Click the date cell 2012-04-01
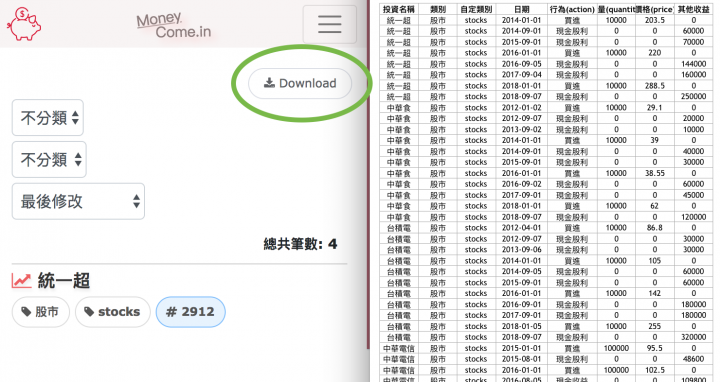The height and width of the screenshot is (382, 720). click(x=522, y=228)
